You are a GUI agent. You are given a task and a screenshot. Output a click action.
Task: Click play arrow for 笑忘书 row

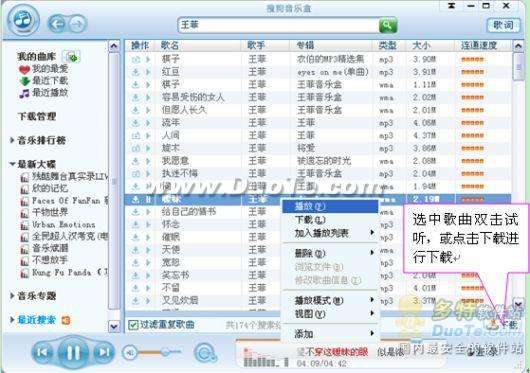pyautogui.click(x=148, y=275)
